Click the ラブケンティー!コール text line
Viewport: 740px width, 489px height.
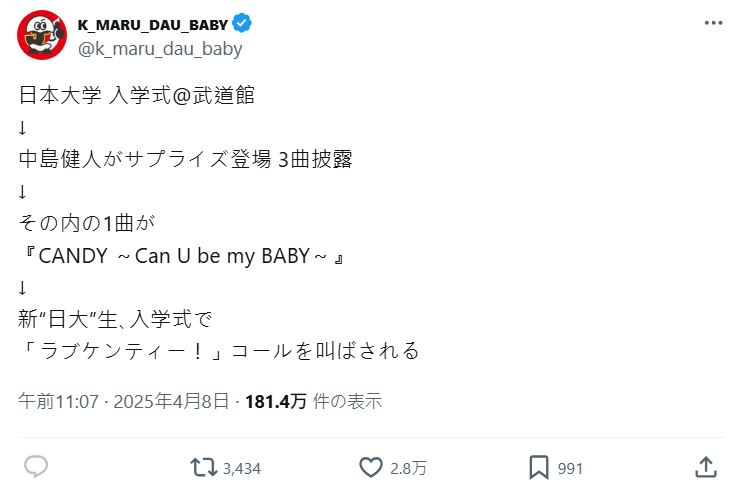[x=218, y=351]
